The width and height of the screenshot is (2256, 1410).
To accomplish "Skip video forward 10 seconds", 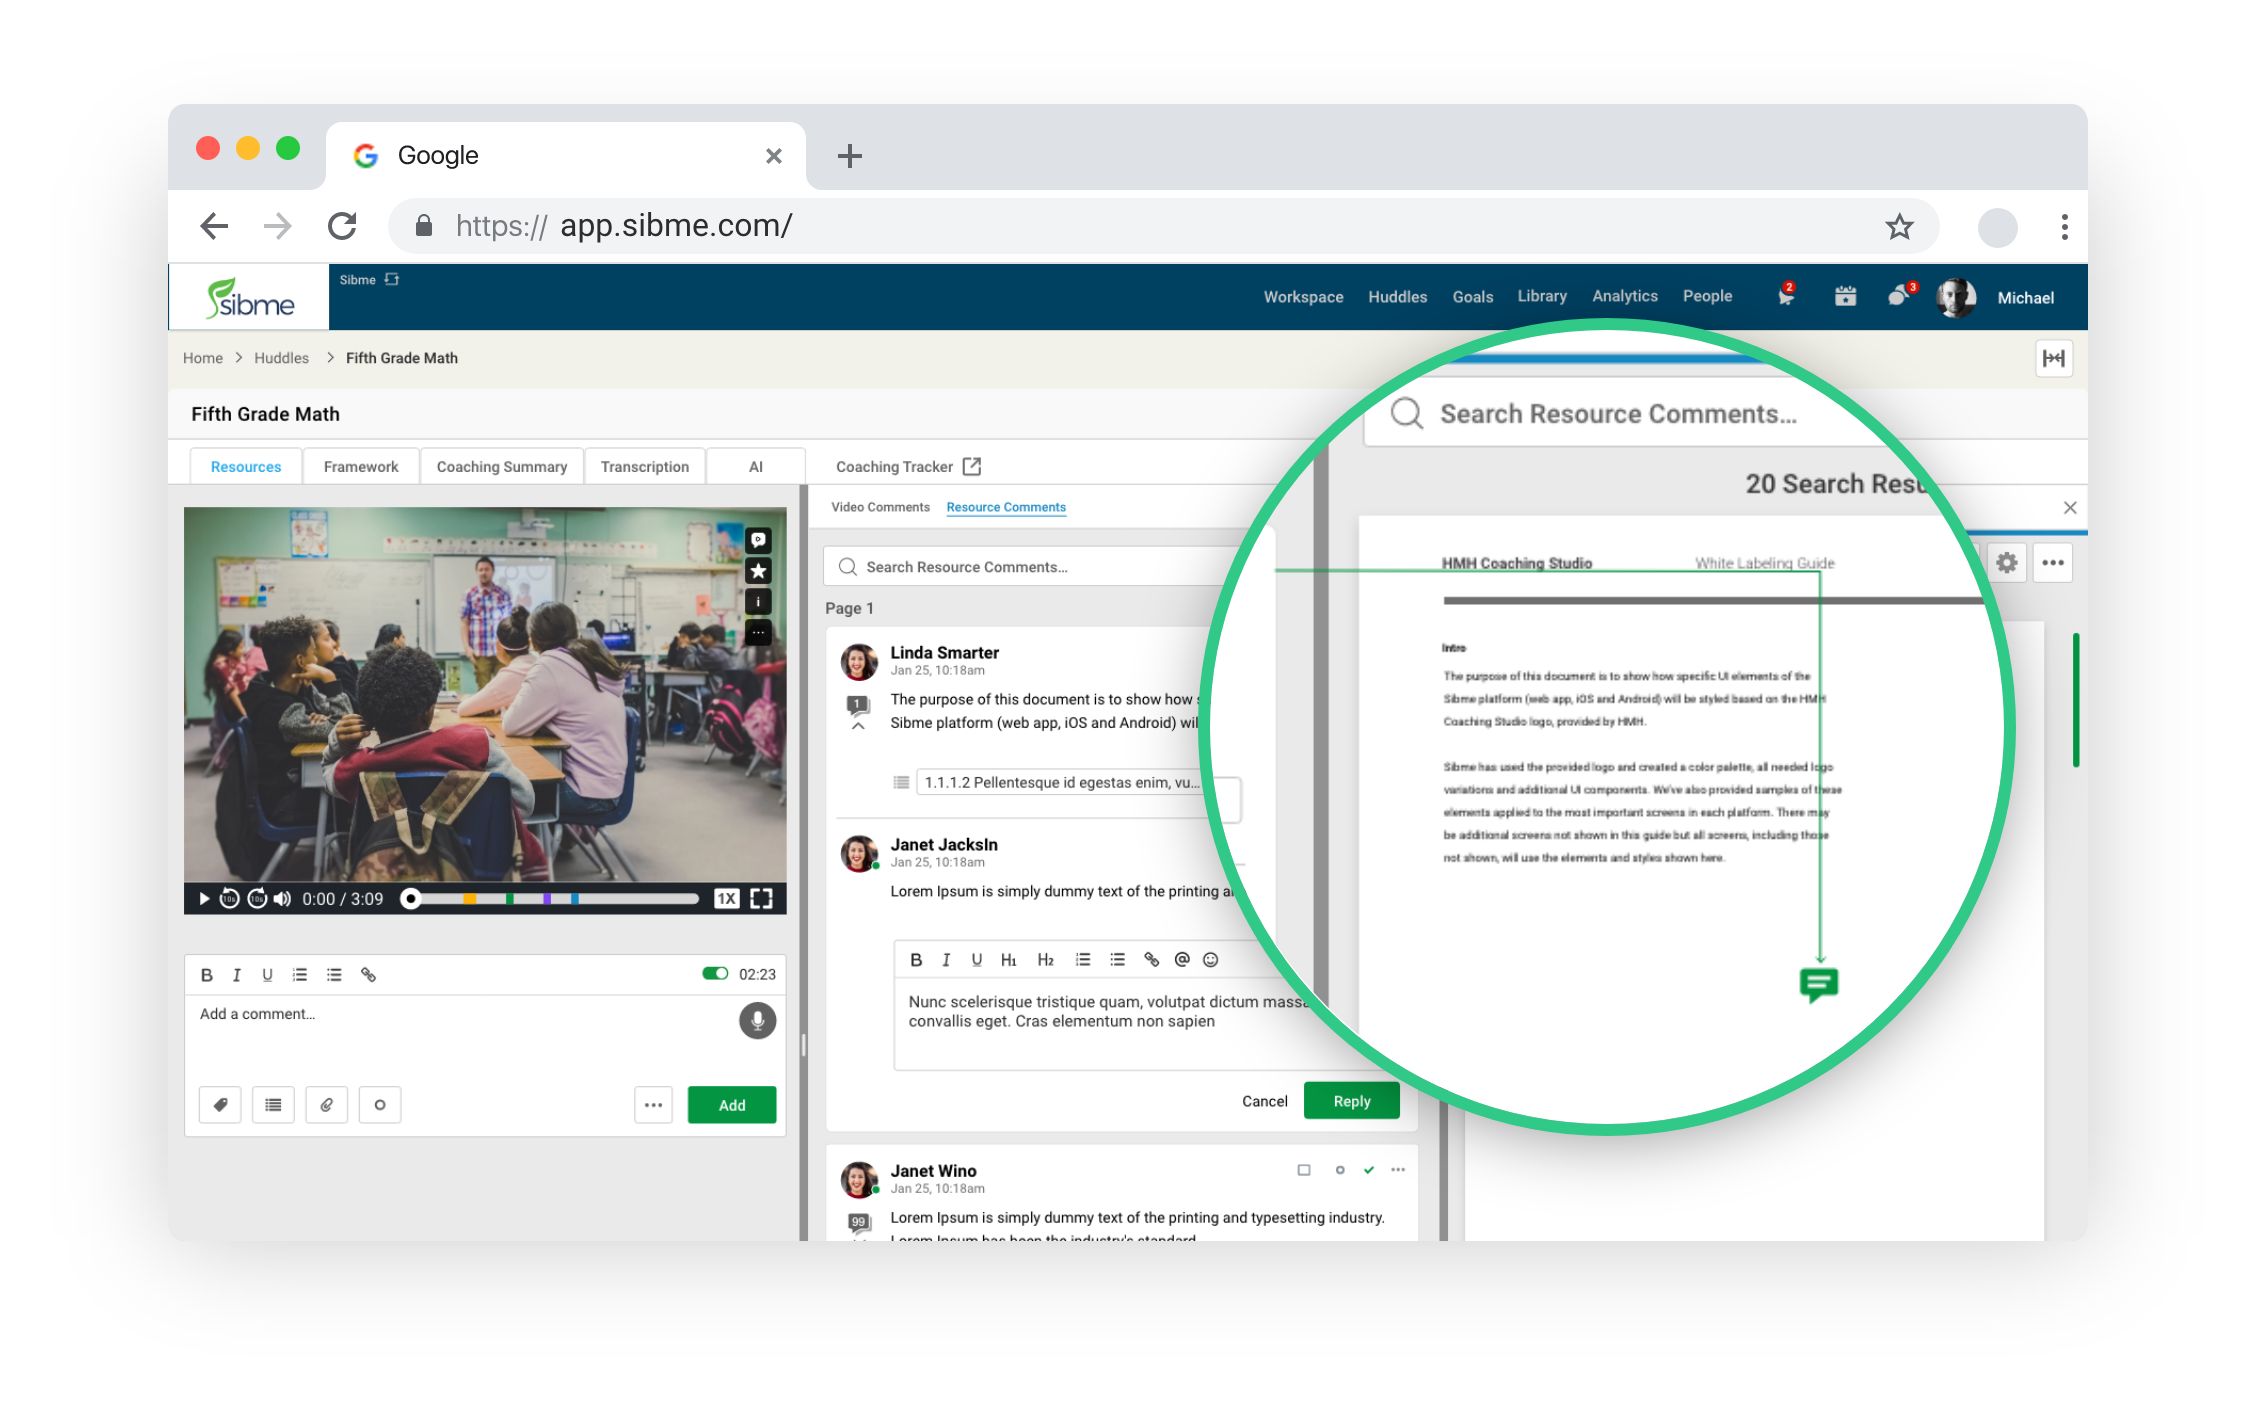I will coord(257,898).
